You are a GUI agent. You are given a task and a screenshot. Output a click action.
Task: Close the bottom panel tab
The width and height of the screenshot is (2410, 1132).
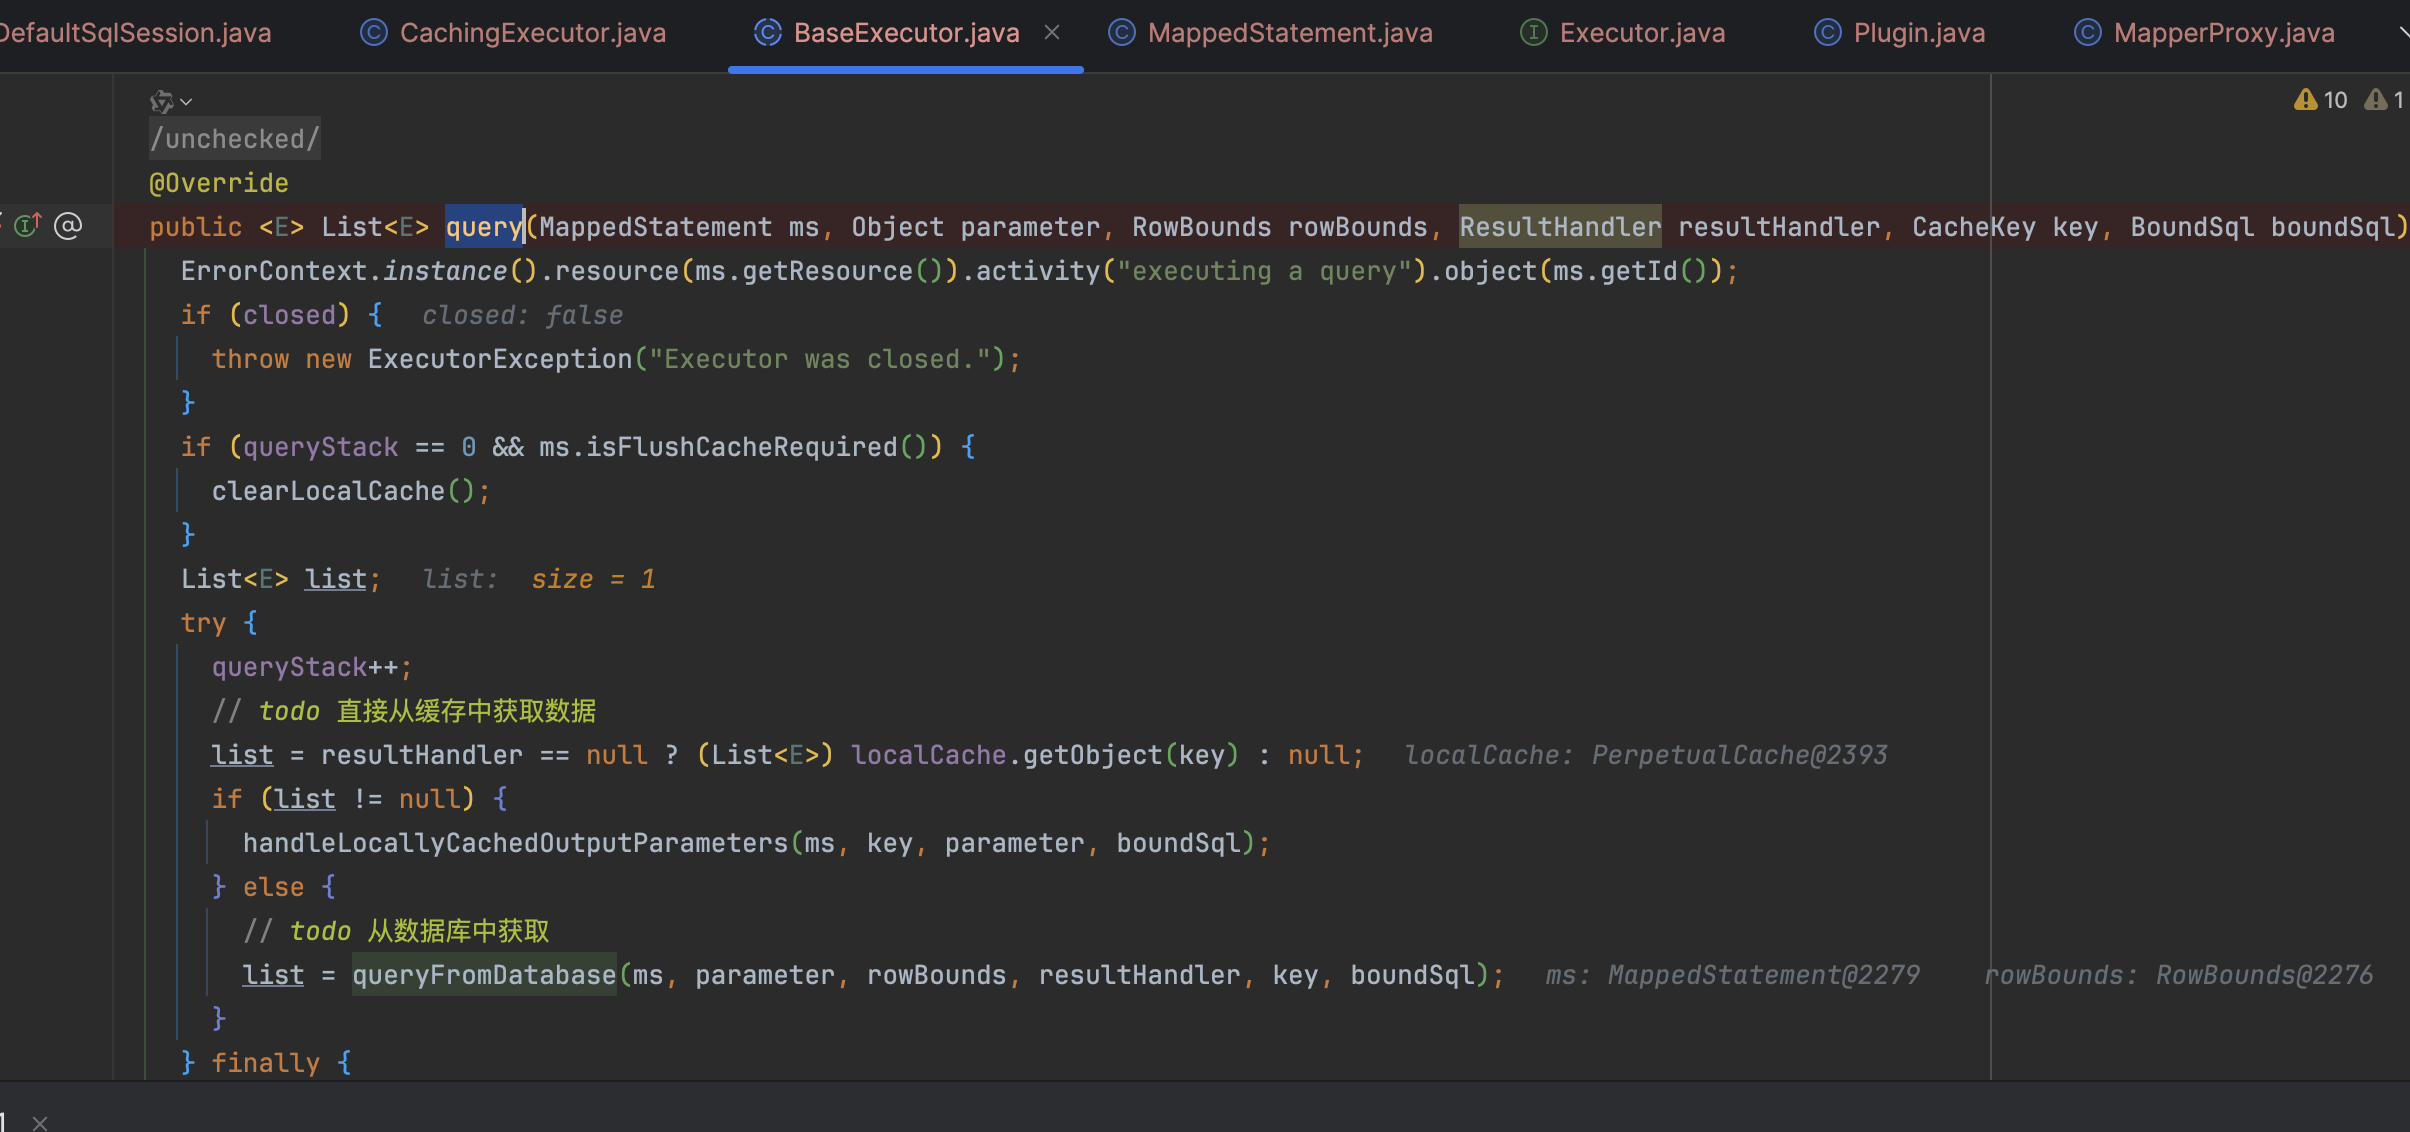[x=40, y=1123]
